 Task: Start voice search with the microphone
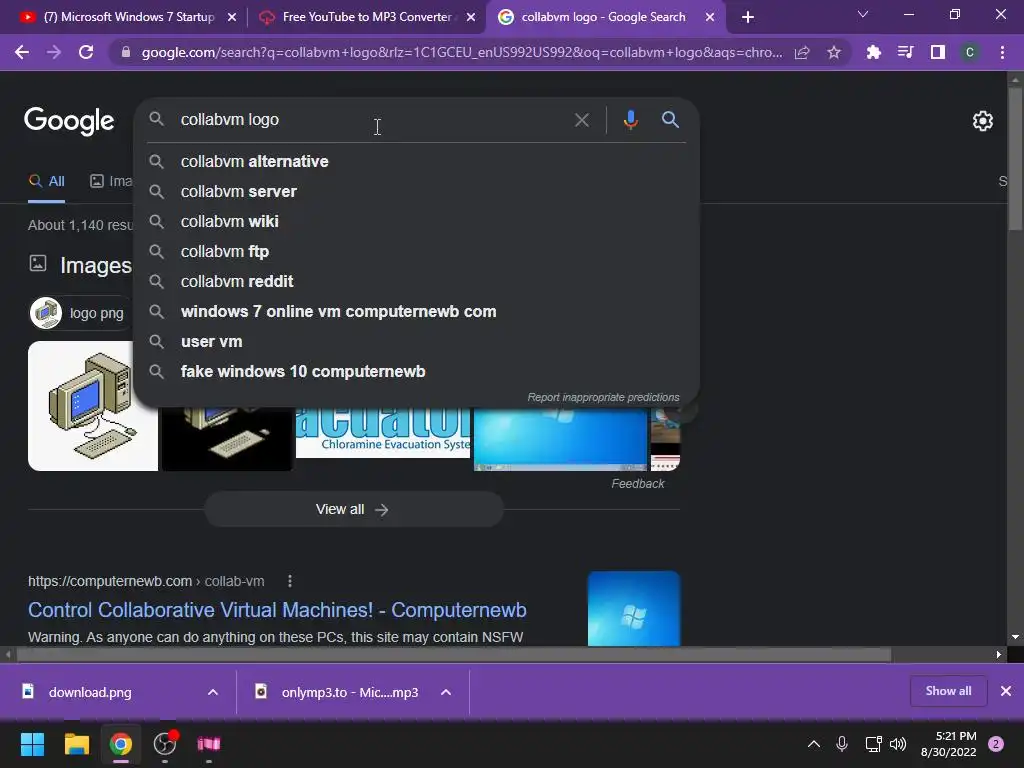click(630, 120)
